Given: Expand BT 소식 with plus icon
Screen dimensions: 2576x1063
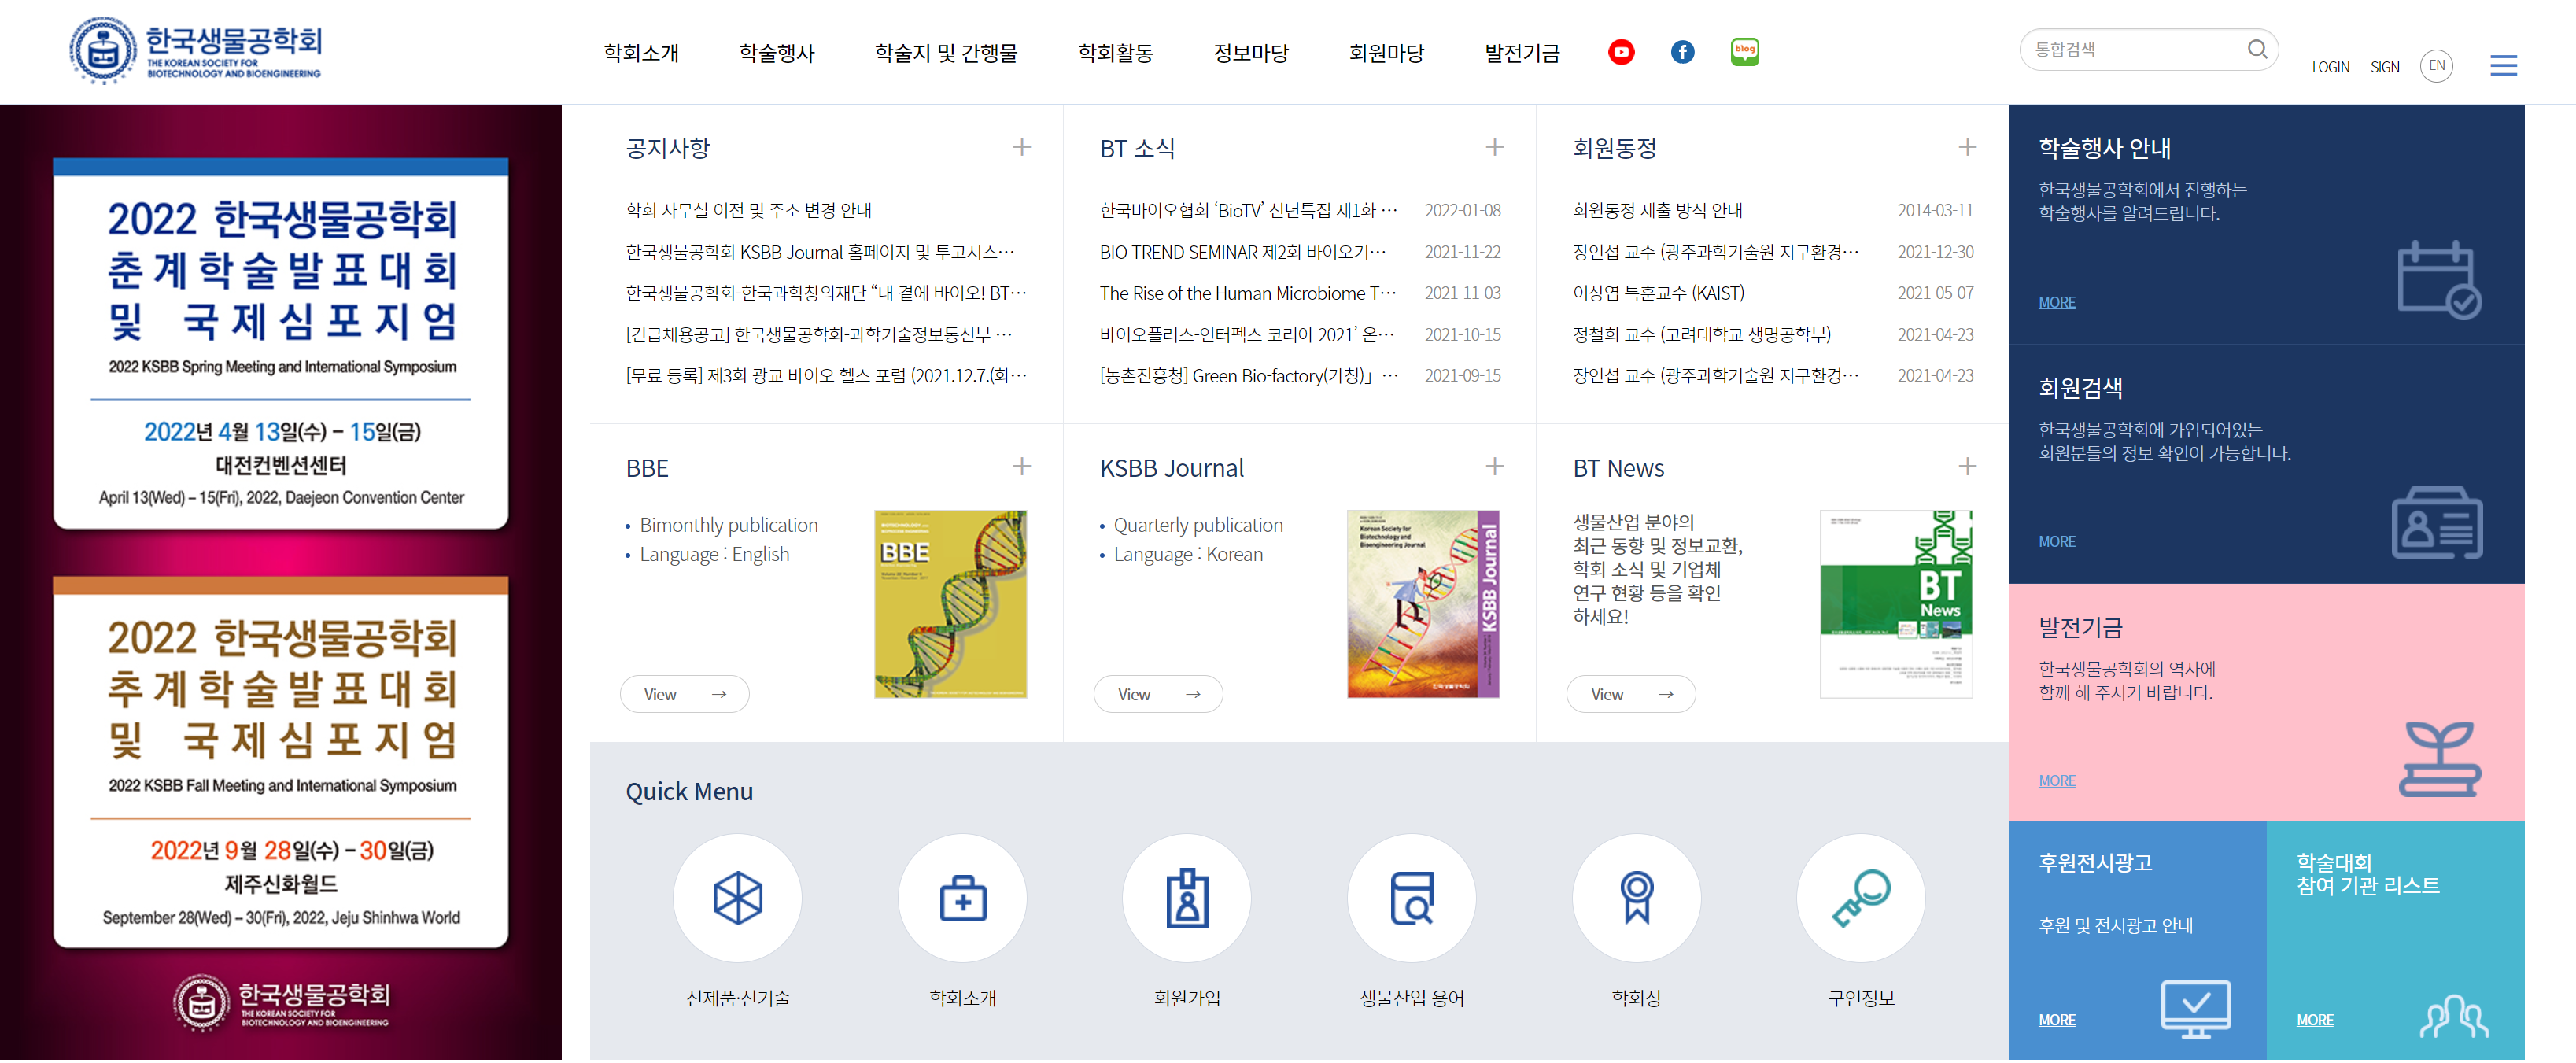Looking at the screenshot, I should (x=1494, y=147).
